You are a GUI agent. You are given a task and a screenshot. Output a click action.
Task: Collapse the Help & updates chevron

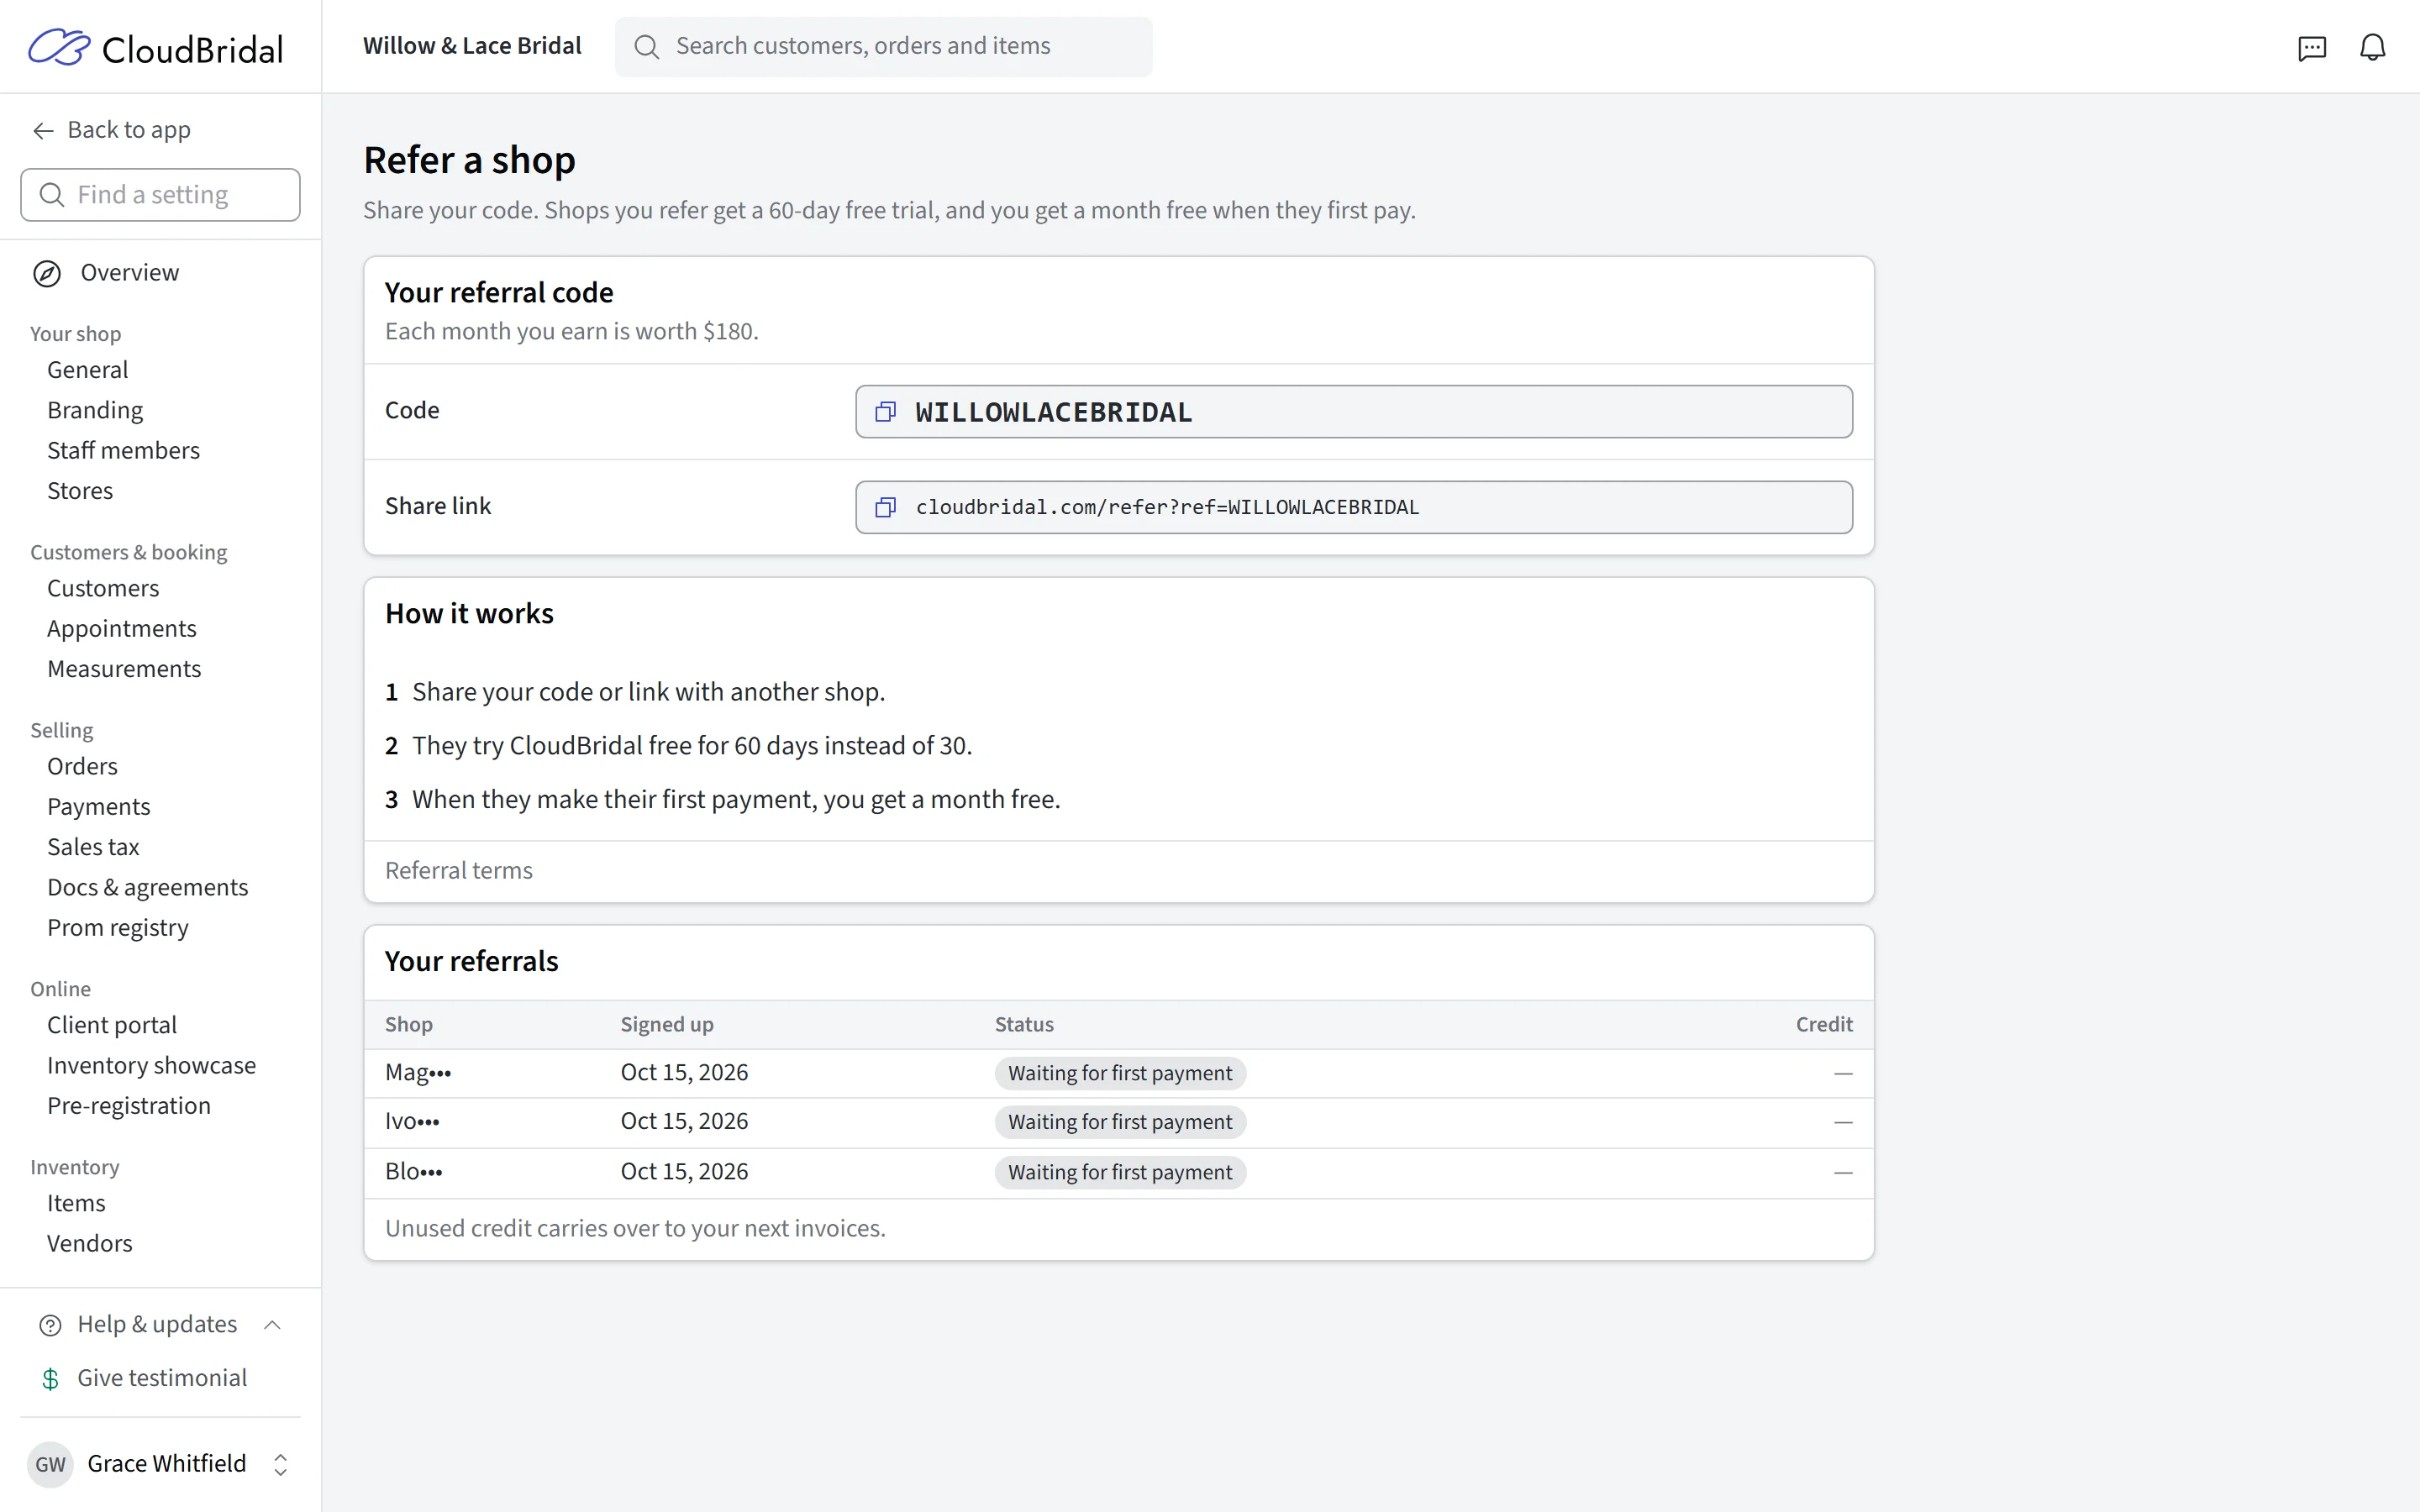272,1325
